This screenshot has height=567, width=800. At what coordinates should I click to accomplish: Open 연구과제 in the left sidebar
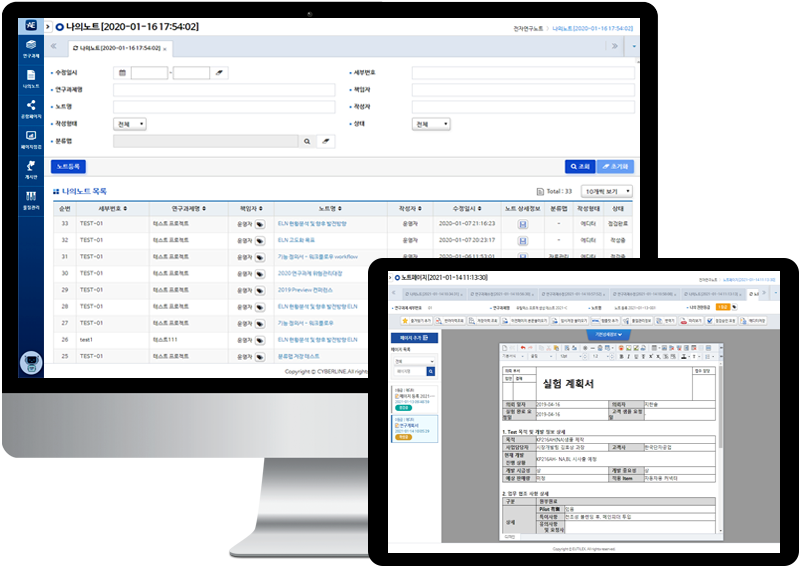coord(32,49)
